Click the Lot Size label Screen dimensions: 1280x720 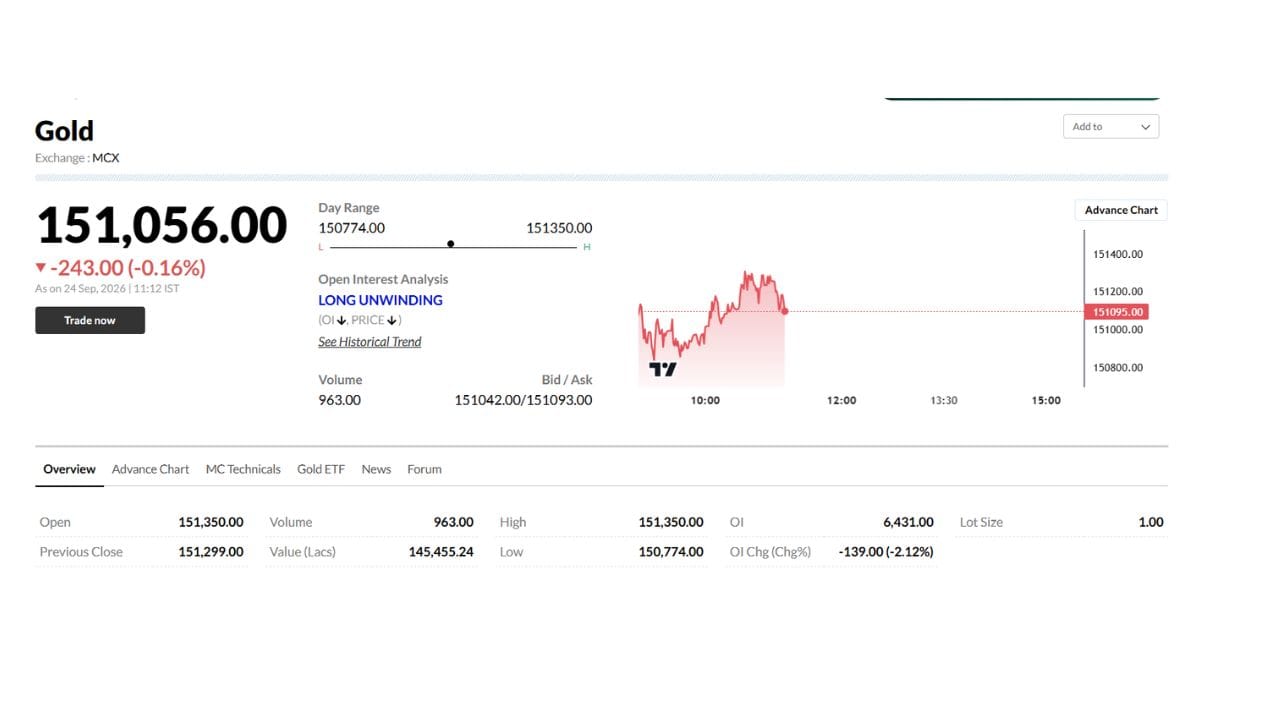click(981, 522)
